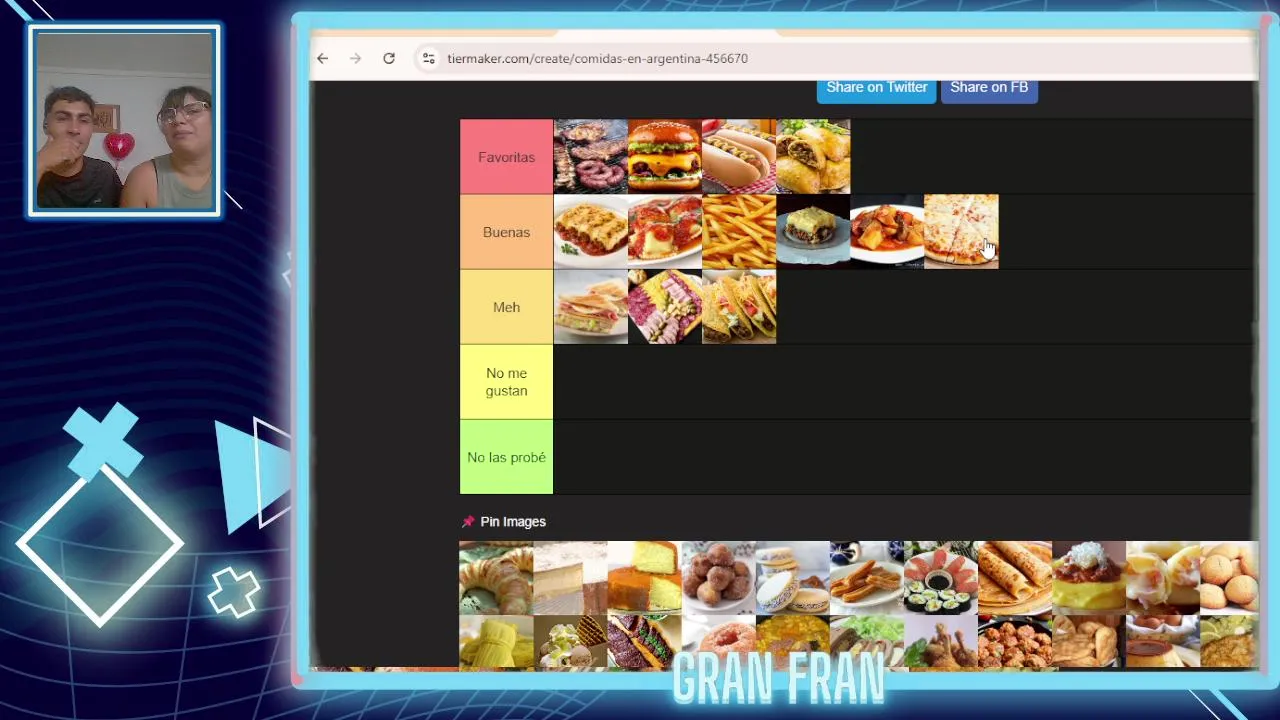Go back in the browser
This screenshot has width=1280, height=720.
tap(322, 59)
